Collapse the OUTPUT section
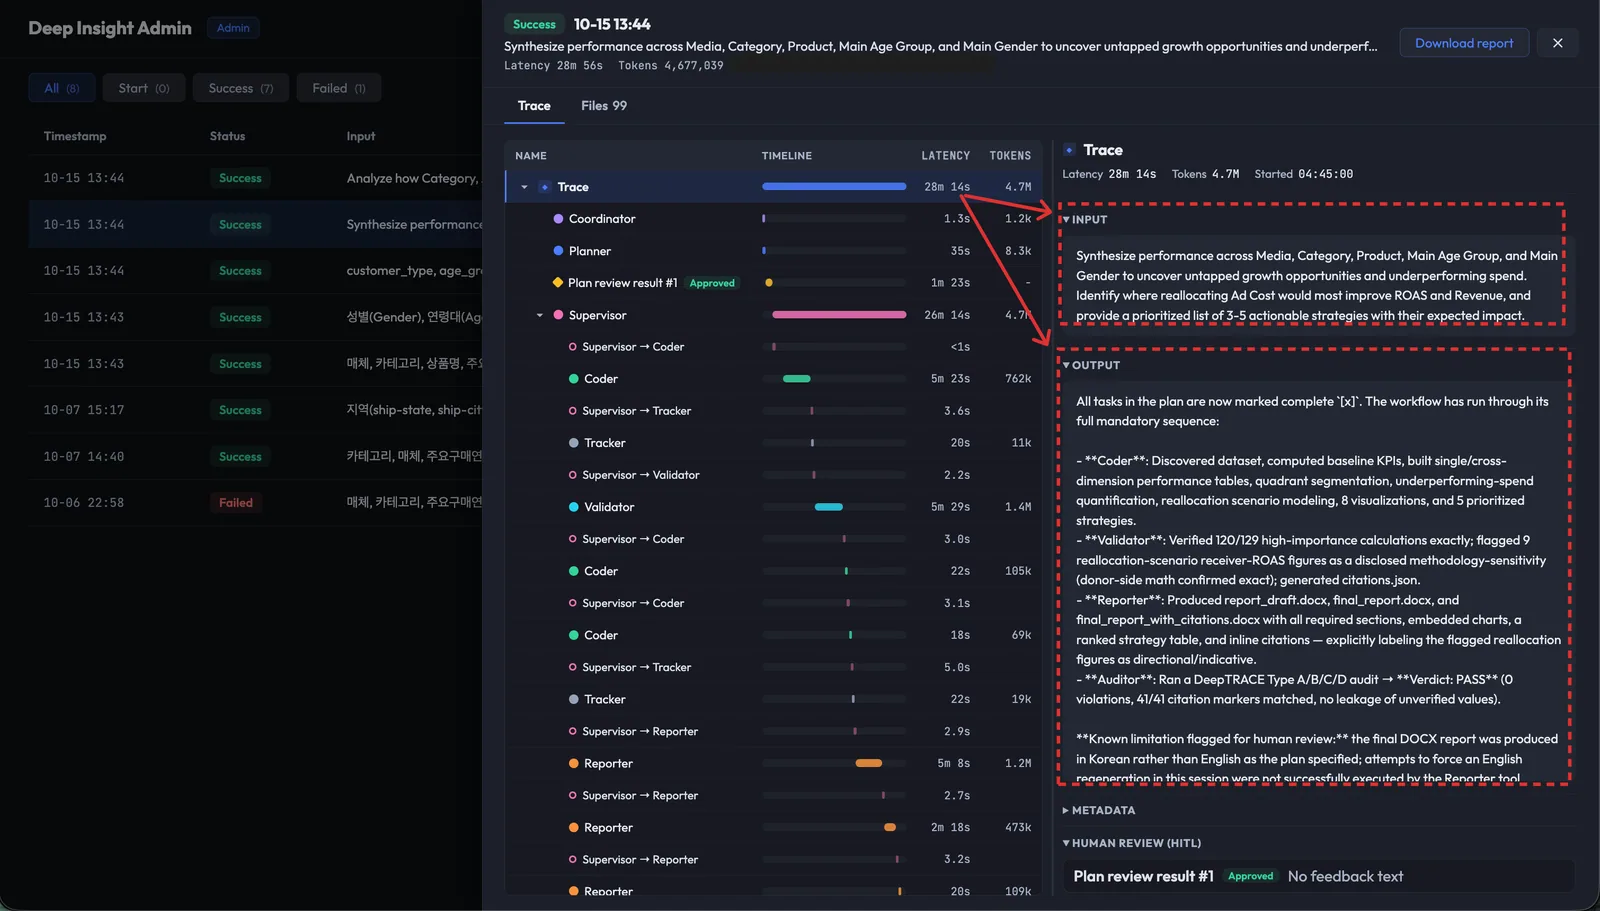This screenshot has width=1600, height=911. [1091, 366]
